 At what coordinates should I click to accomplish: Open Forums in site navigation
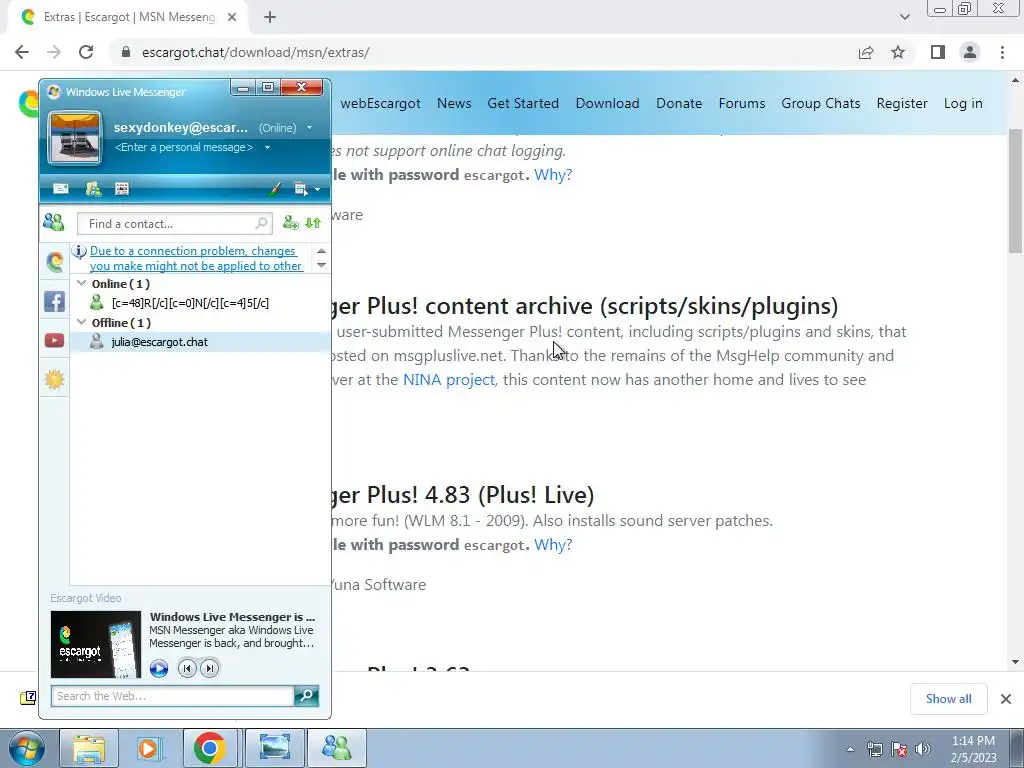742,103
